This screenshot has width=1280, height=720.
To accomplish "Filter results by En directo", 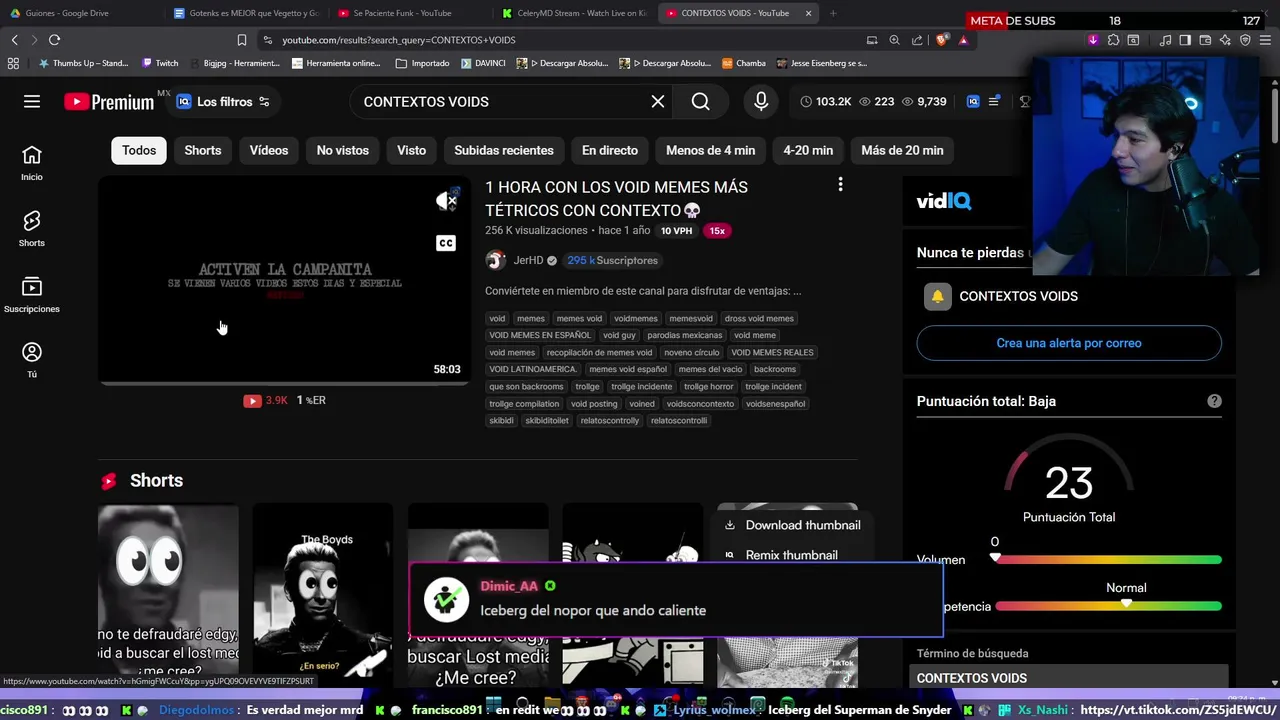I will click(610, 150).
